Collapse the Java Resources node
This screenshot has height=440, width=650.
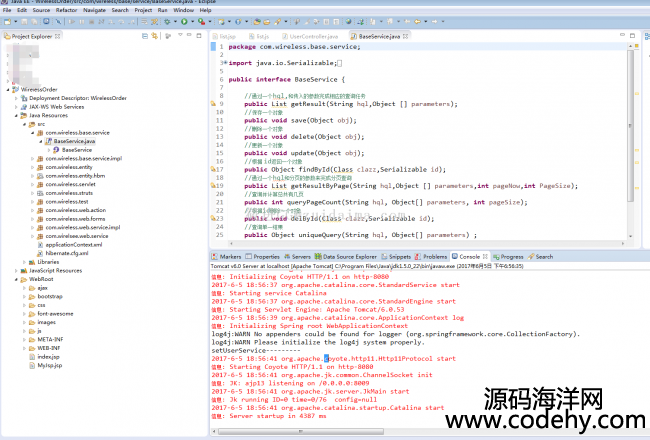pos(16,116)
